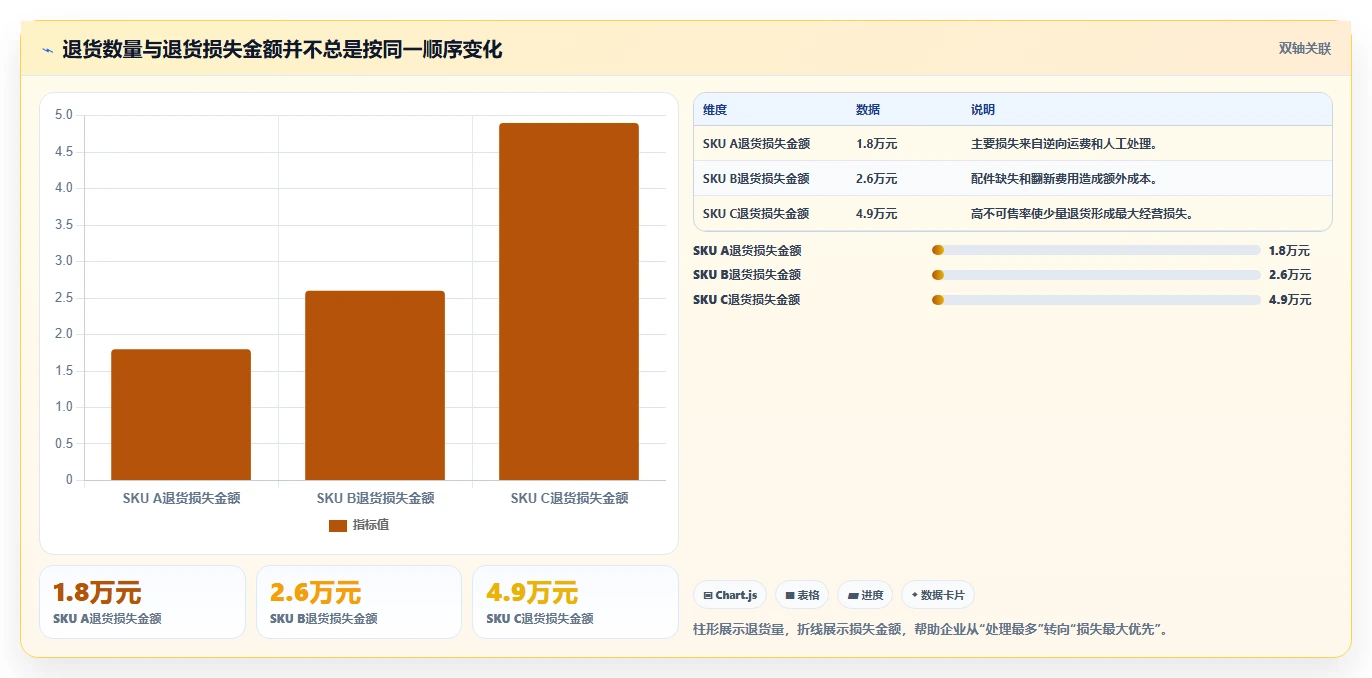Image resolution: width=1372 pixels, height=678 pixels.
Task: Click the 数据 column header
Action: click(868, 110)
